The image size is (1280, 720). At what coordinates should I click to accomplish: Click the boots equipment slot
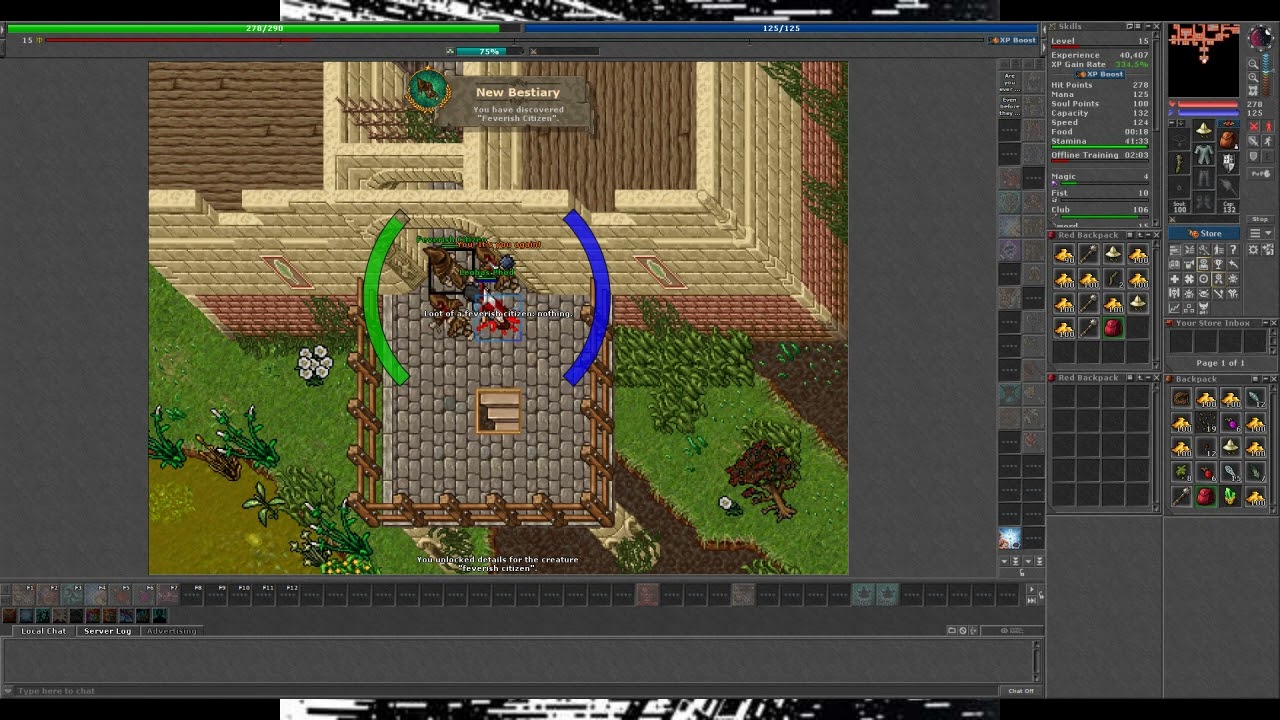(1204, 204)
